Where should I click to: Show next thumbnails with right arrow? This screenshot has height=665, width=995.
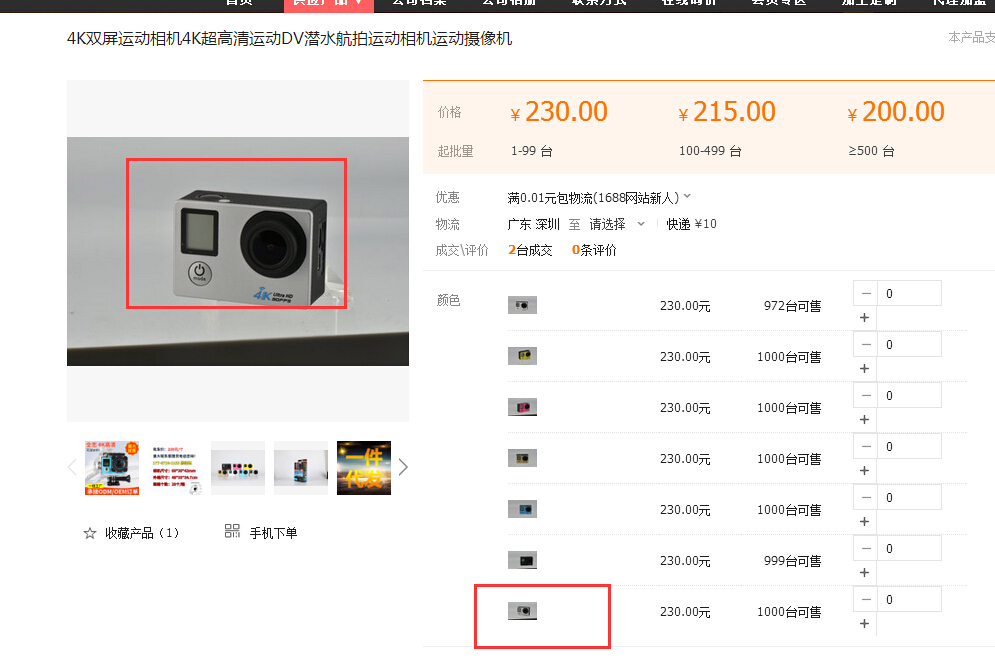(x=403, y=468)
